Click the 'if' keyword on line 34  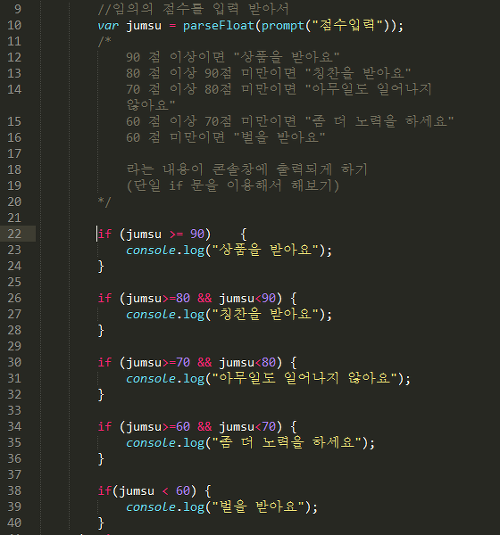click(105, 426)
